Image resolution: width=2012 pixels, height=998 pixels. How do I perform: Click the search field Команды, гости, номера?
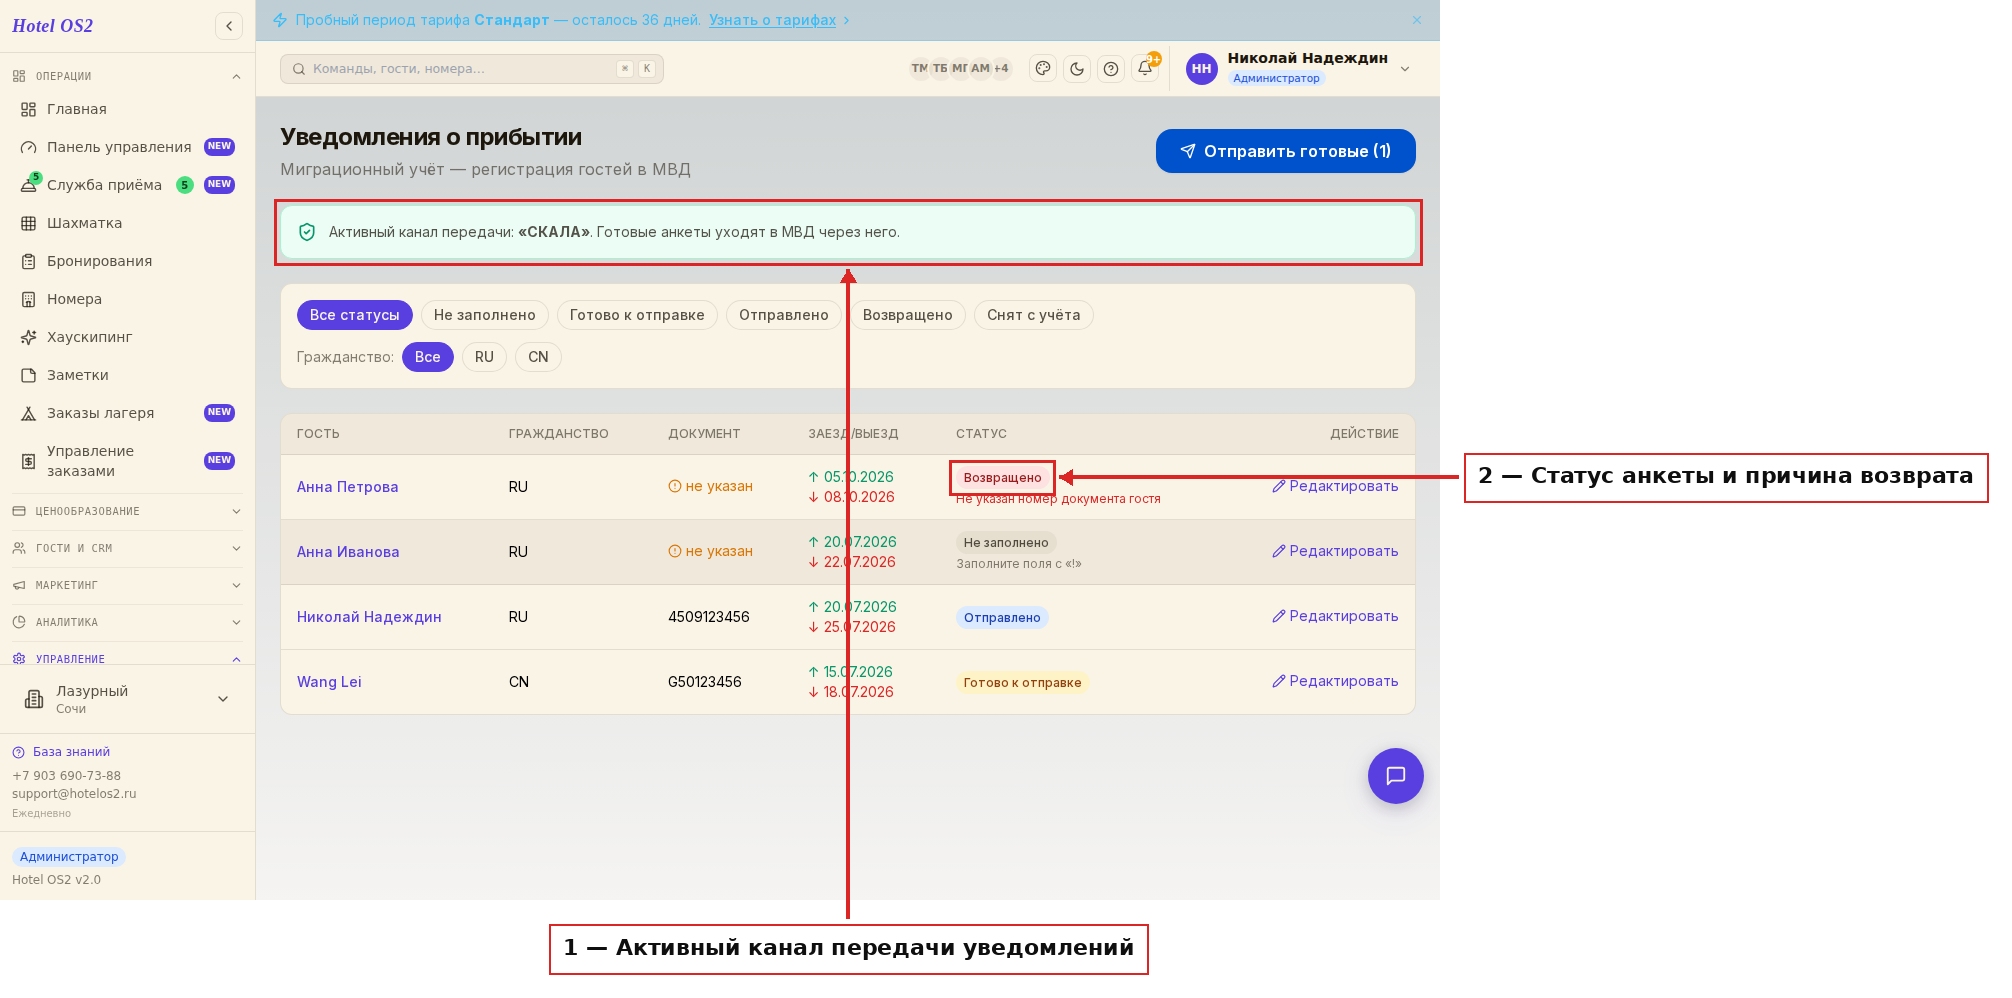click(x=472, y=69)
